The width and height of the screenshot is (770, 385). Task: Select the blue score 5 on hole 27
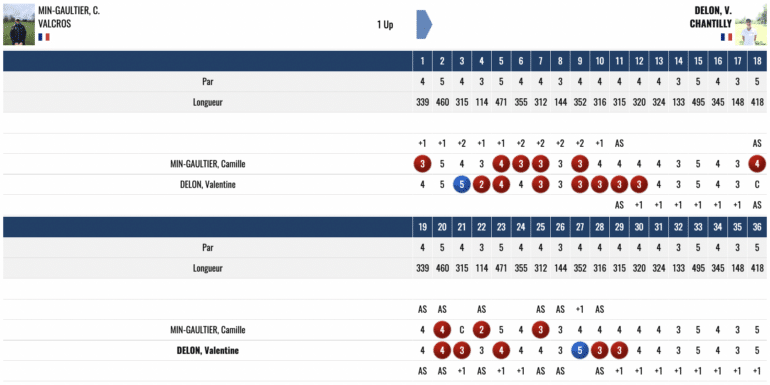click(579, 351)
